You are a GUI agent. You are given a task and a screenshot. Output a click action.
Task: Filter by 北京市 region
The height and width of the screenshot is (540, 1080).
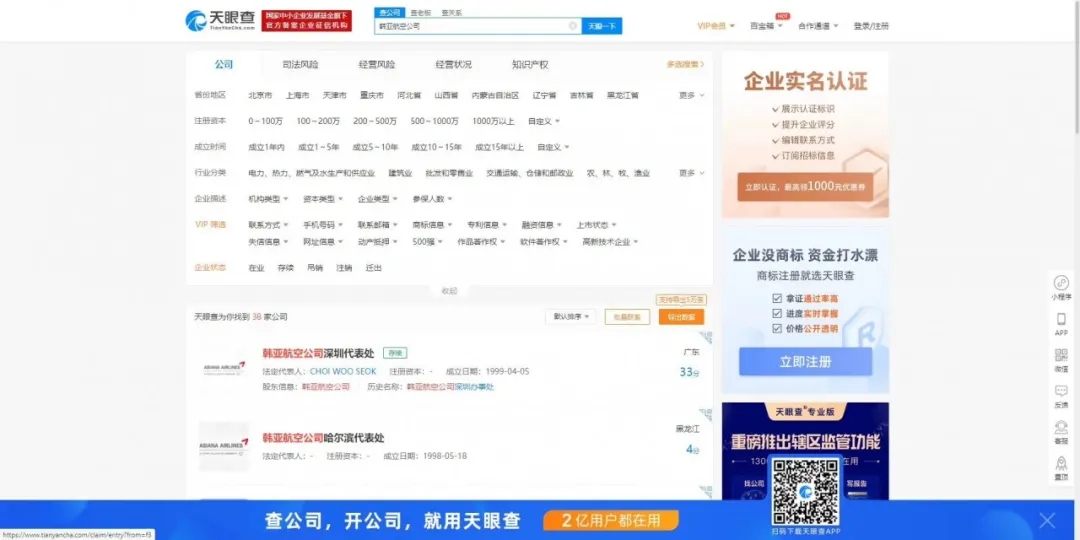[260, 95]
